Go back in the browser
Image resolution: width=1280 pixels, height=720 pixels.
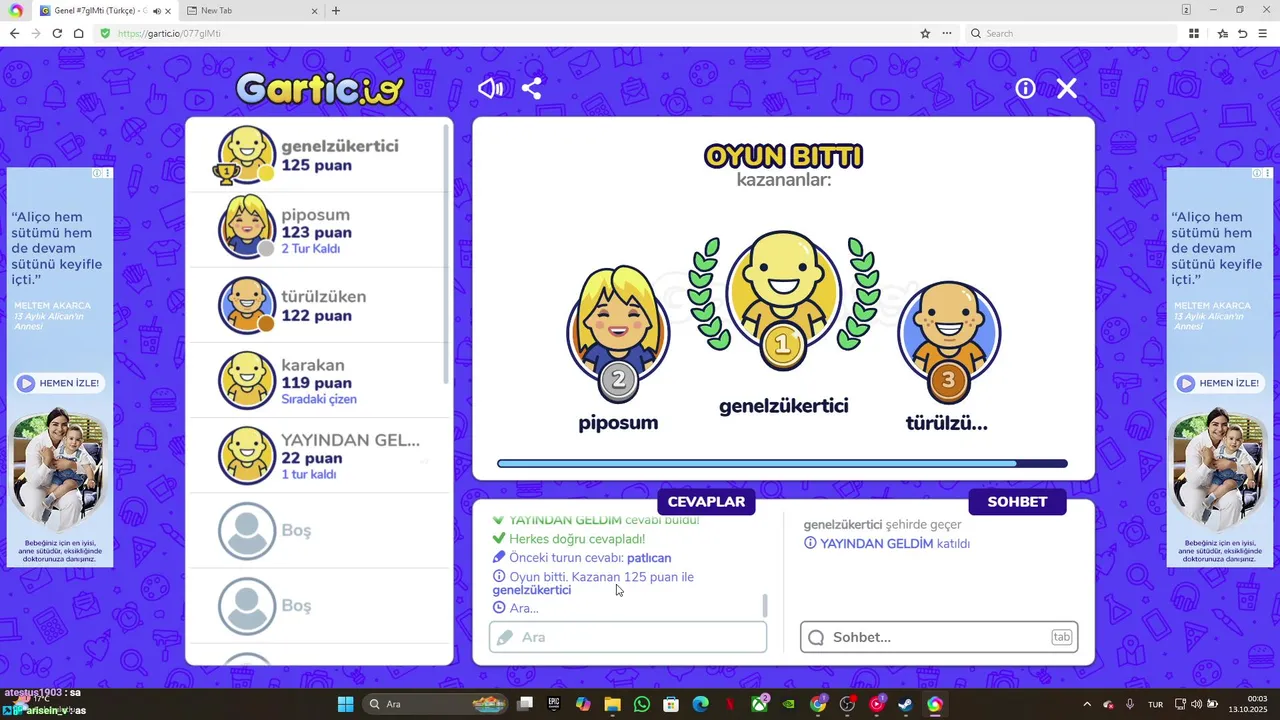click(x=14, y=33)
